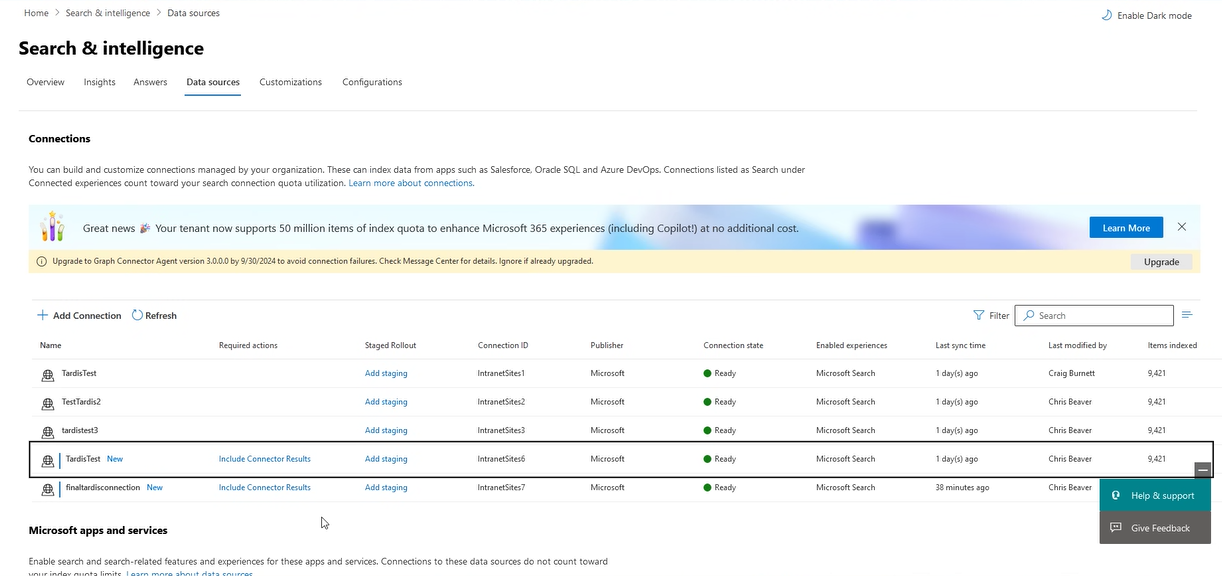Open Learn more about connections link
1222x576 pixels.
click(410, 183)
